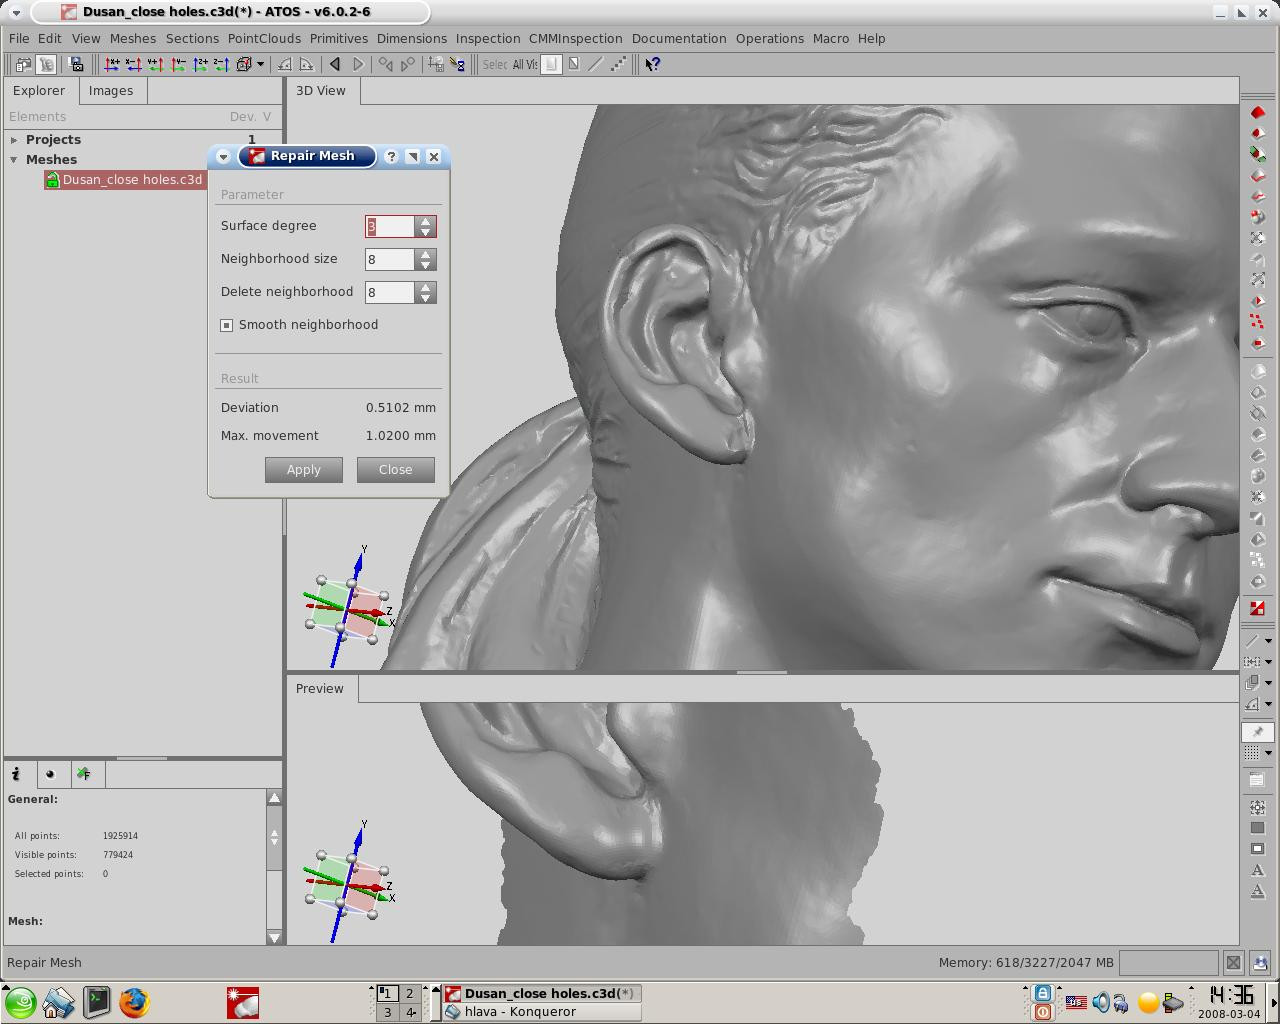The image size is (1280, 1024).
Task: Click the help question mark in Repair Mesh
Action: tap(391, 156)
